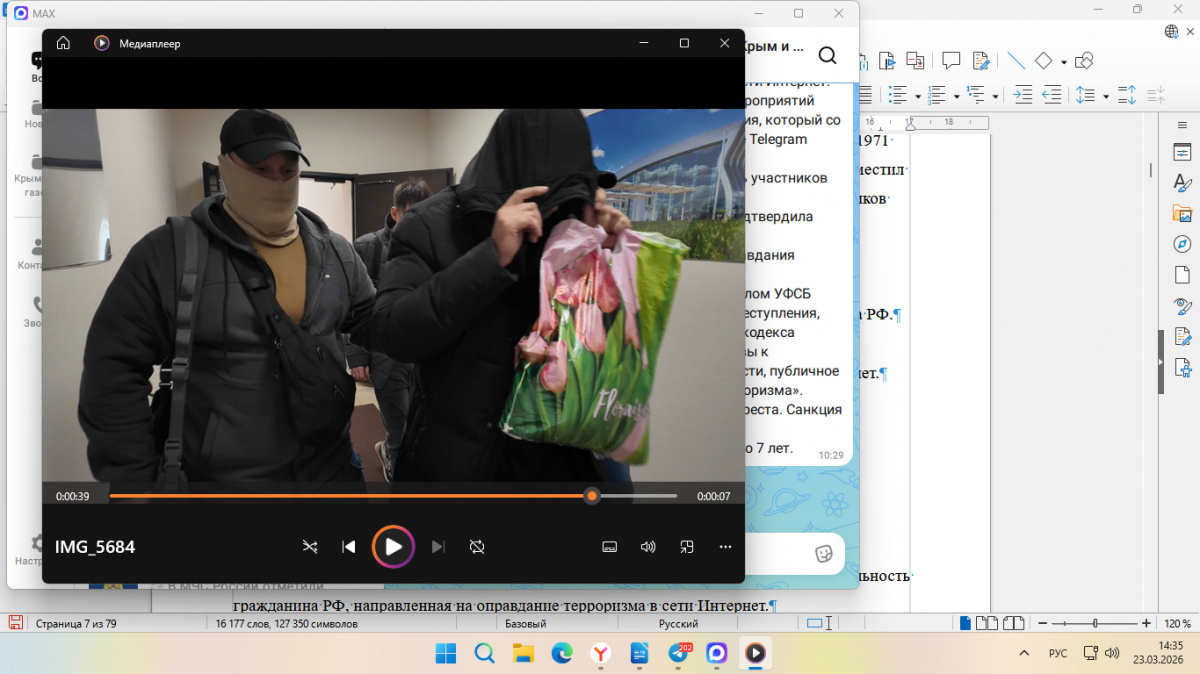This screenshot has width=1200, height=674.
Task: Open Yandex Browser from taskbar
Action: pos(600,653)
